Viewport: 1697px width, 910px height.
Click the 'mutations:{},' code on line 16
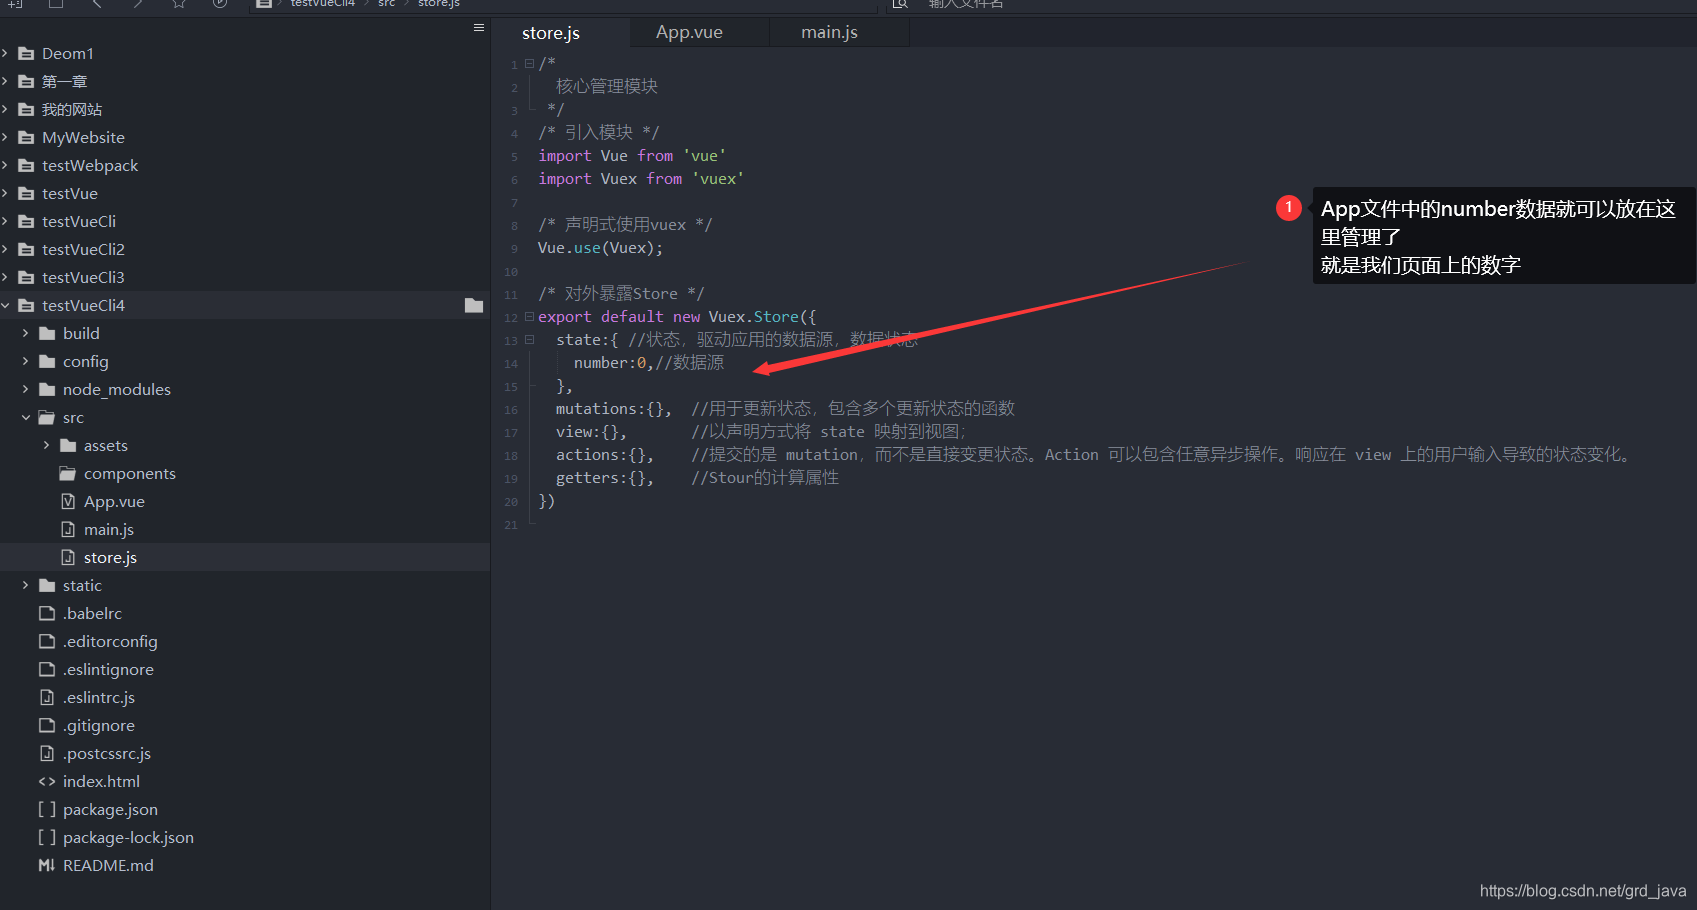click(613, 409)
